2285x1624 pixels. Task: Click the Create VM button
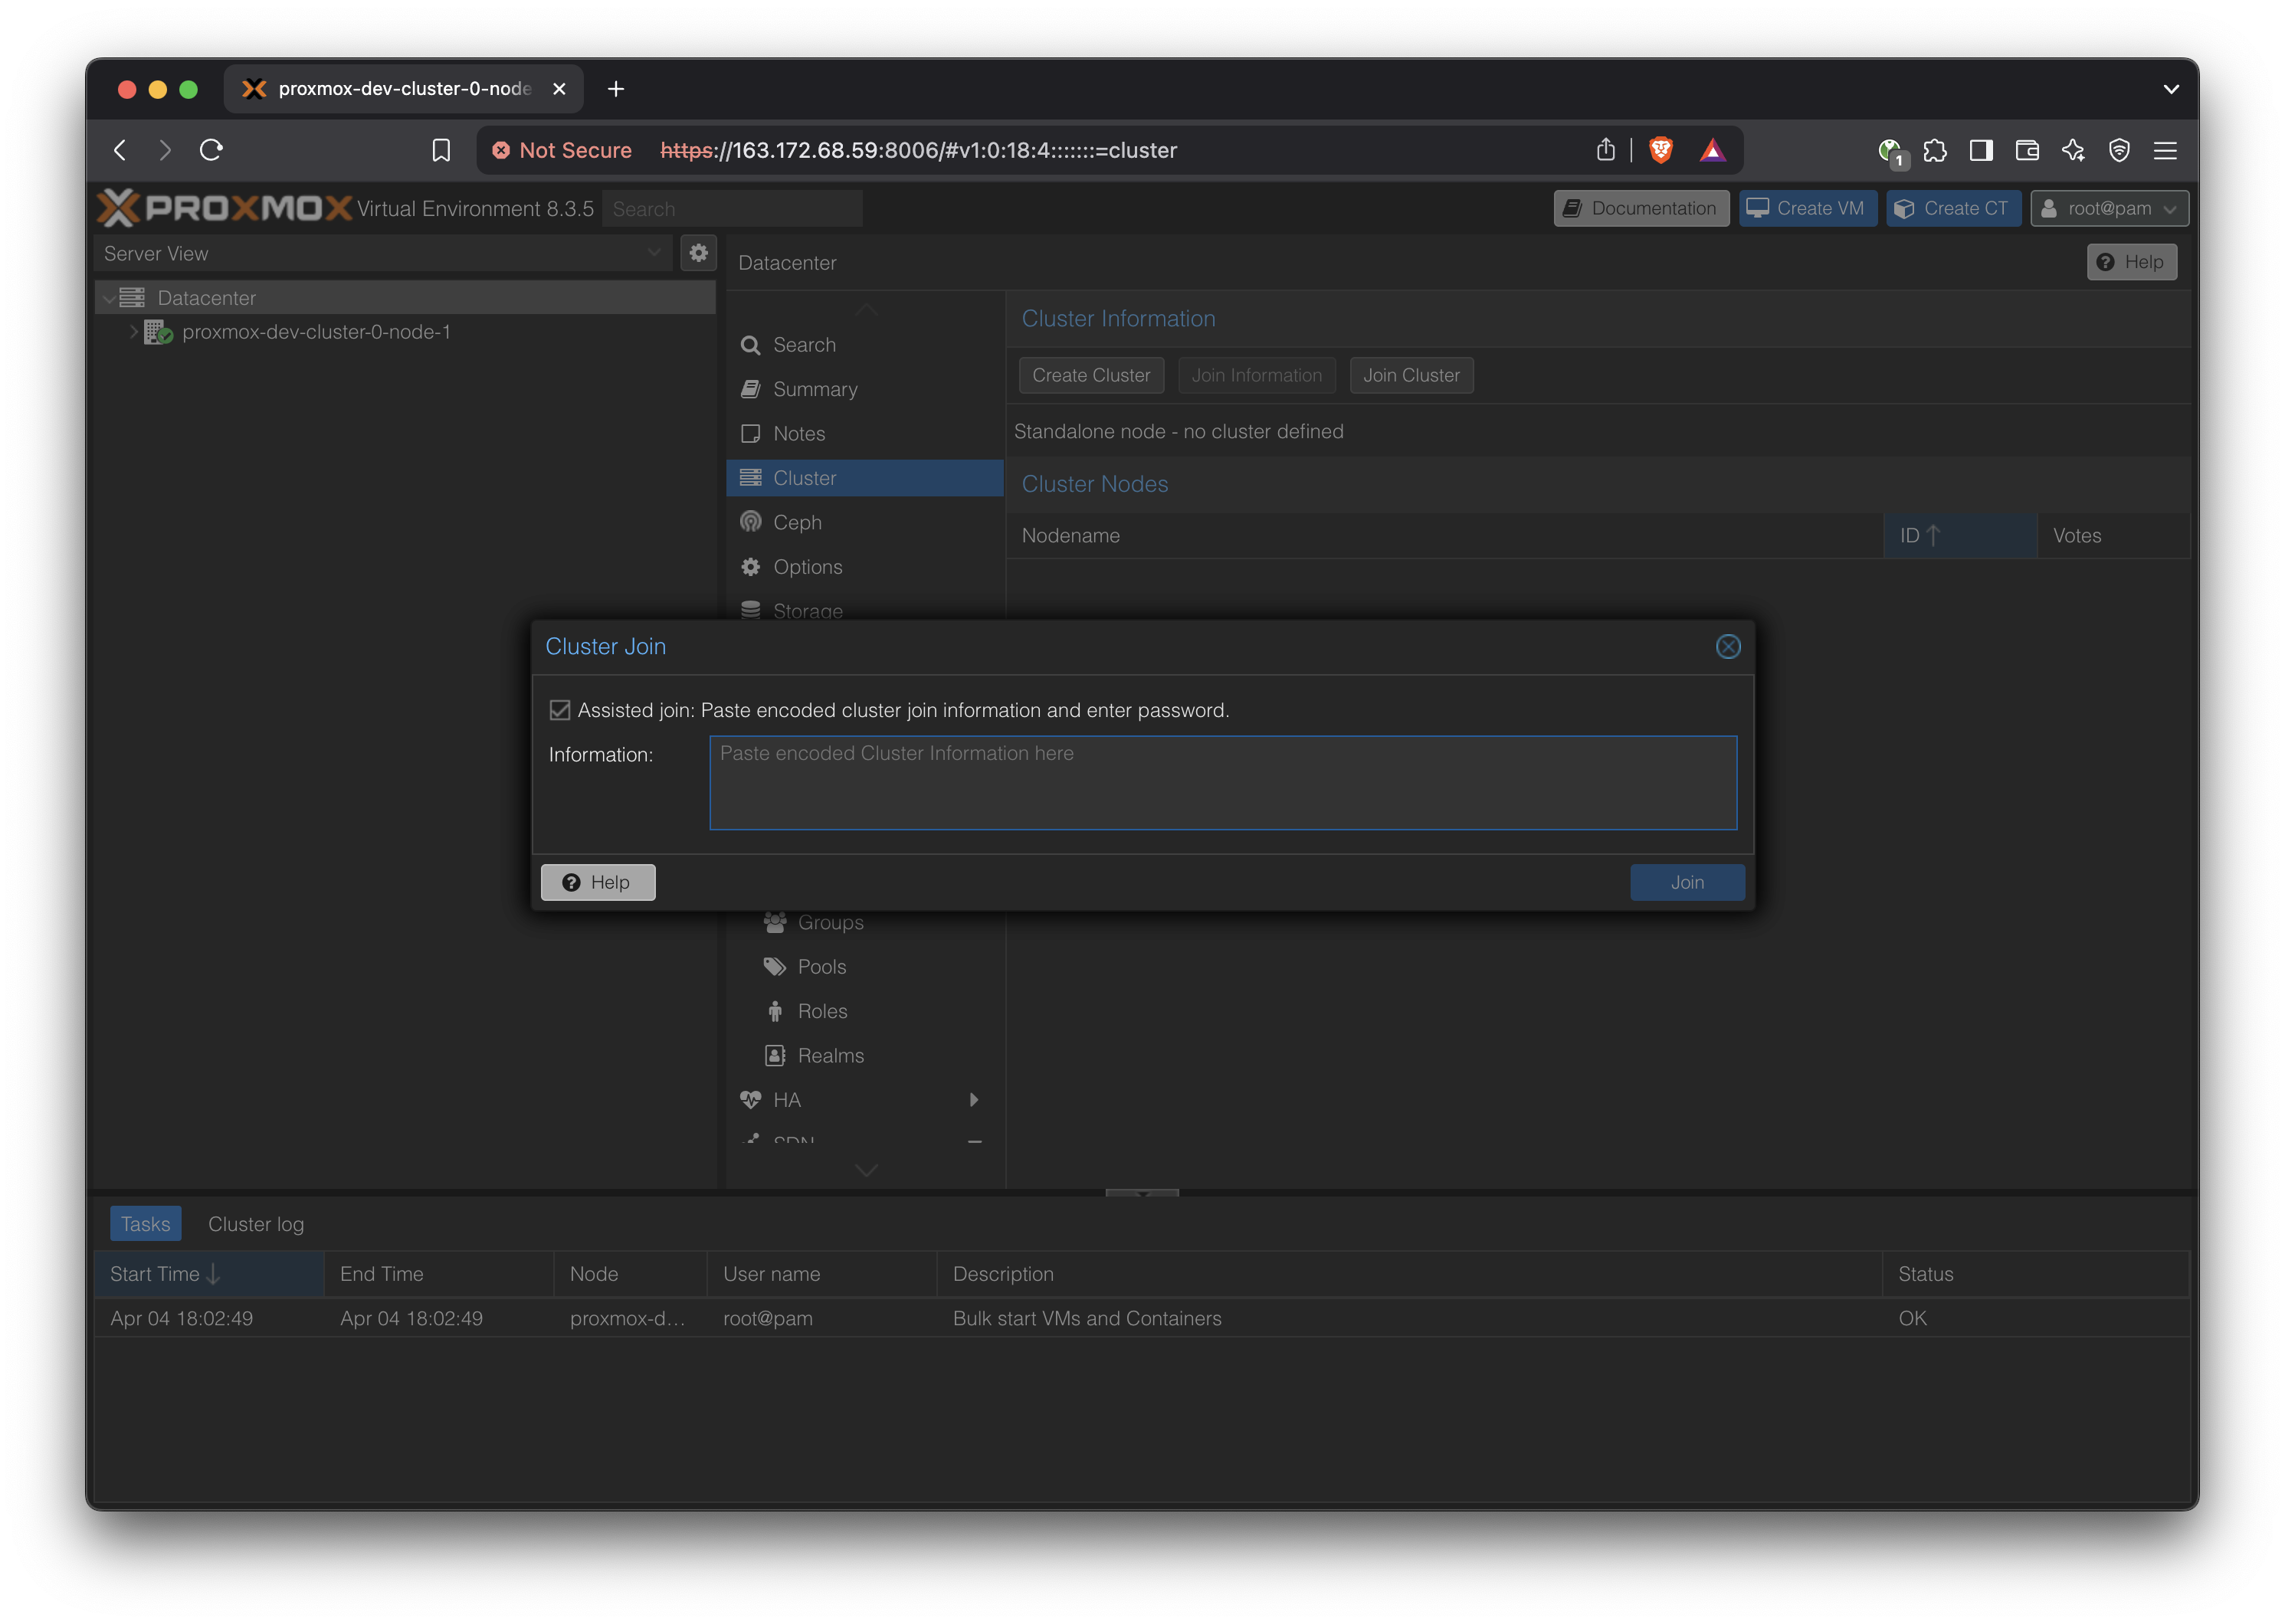pos(1807,208)
